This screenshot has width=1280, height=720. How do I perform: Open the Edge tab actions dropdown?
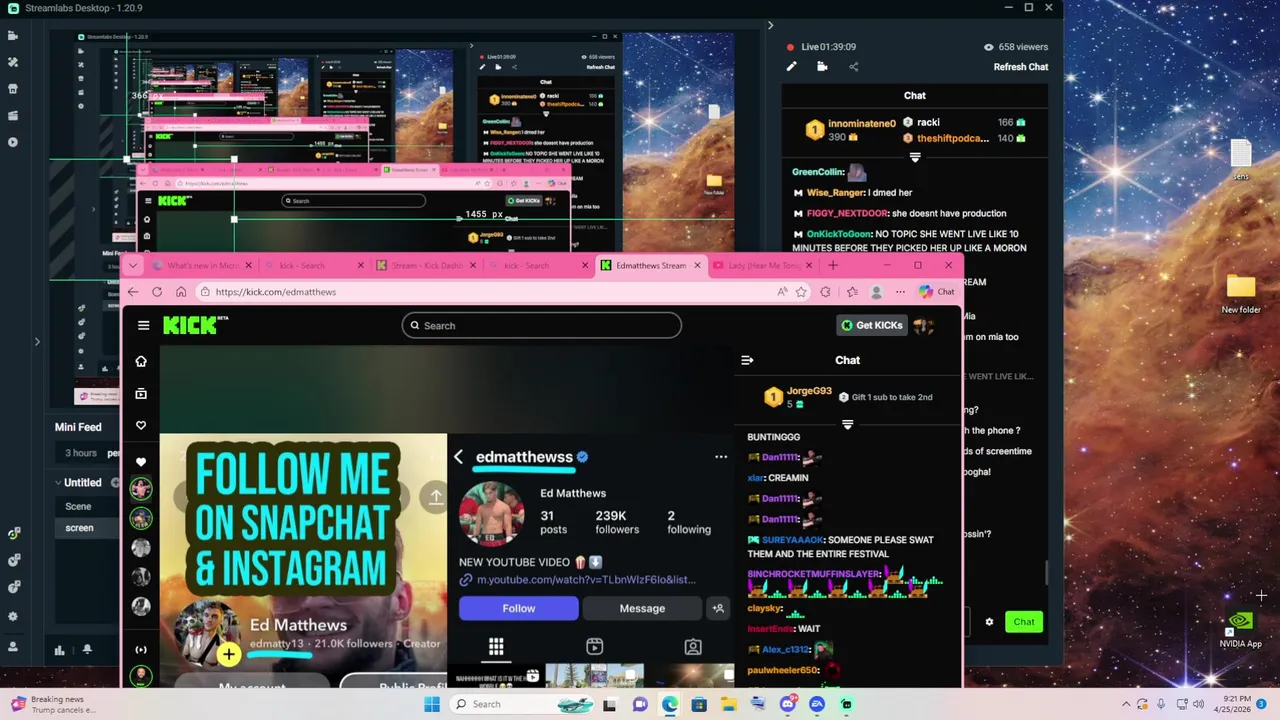click(x=133, y=265)
